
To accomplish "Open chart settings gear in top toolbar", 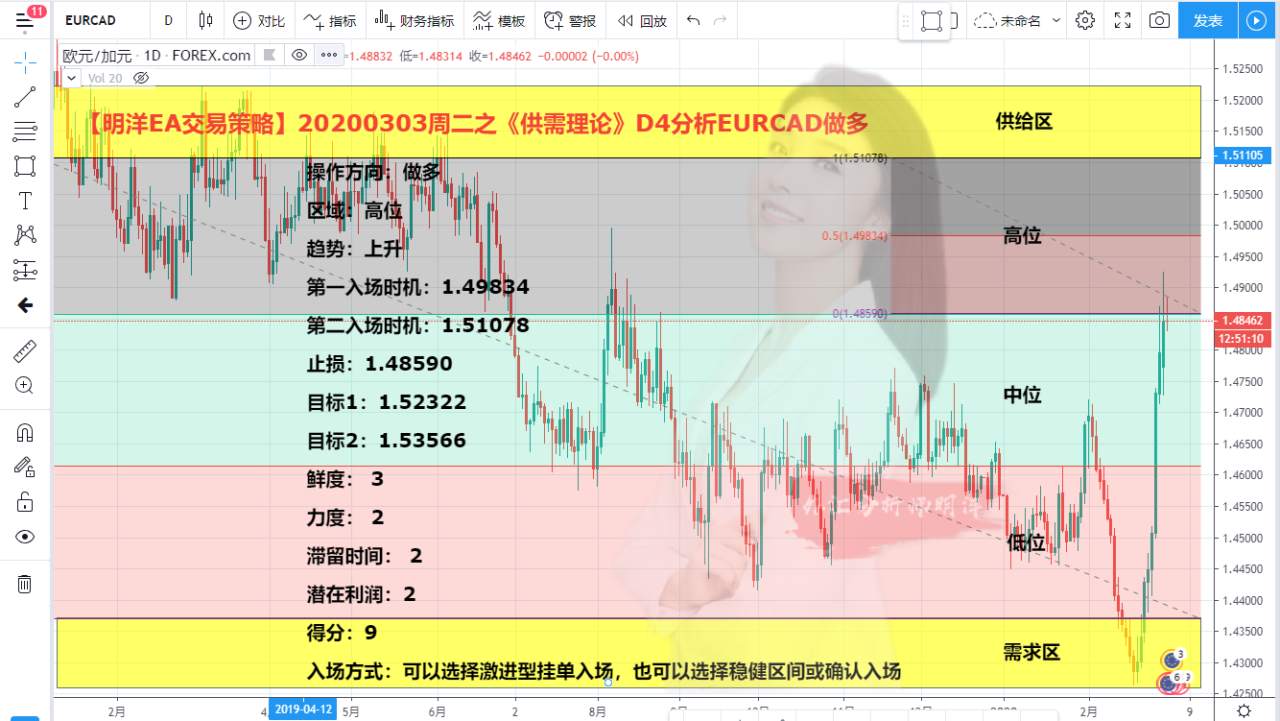I will pyautogui.click(x=1085, y=20).
